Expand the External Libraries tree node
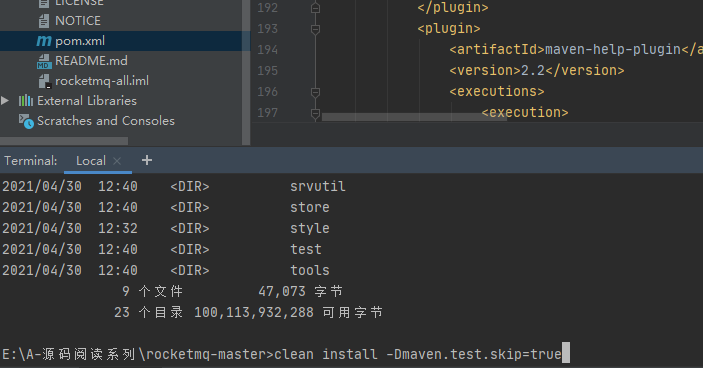The image size is (703, 368). click(x=5, y=100)
